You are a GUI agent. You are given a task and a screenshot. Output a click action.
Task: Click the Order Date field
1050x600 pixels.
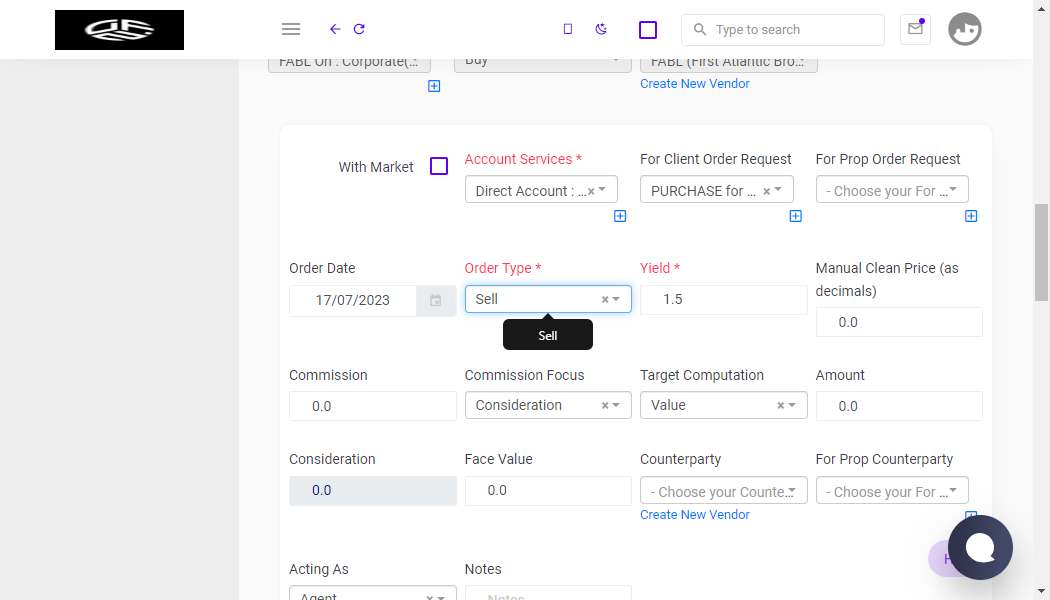tap(353, 301)
